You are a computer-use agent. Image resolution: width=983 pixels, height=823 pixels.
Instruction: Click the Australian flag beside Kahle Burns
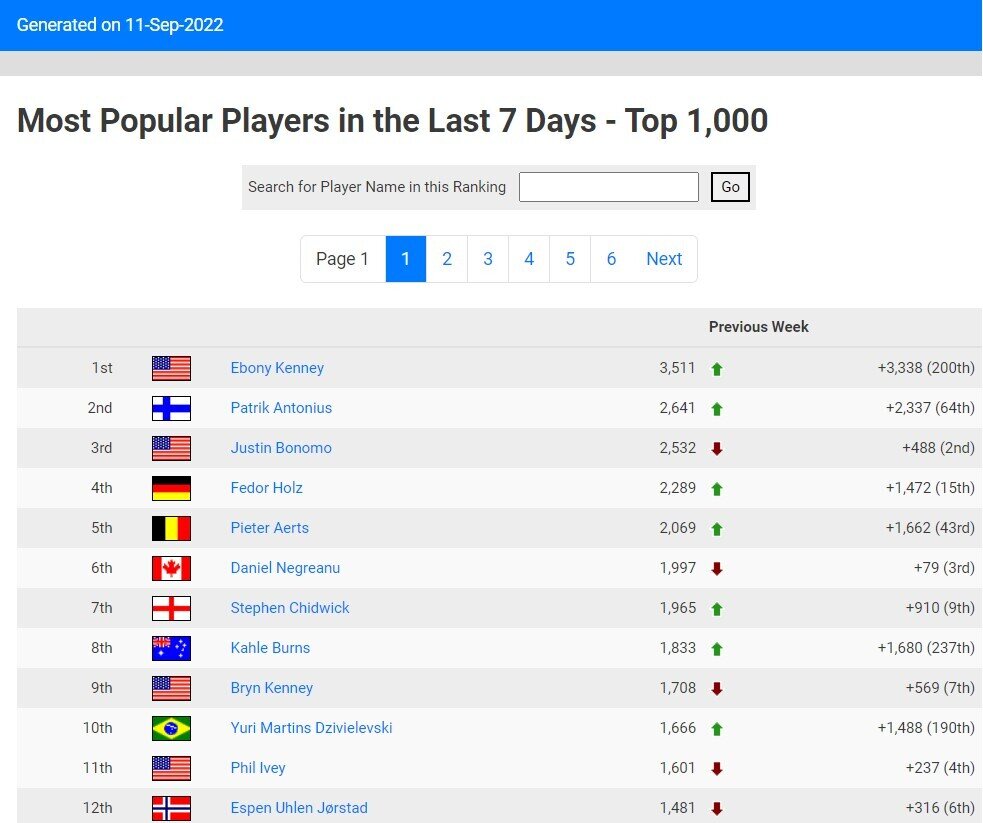coord(171,648)
